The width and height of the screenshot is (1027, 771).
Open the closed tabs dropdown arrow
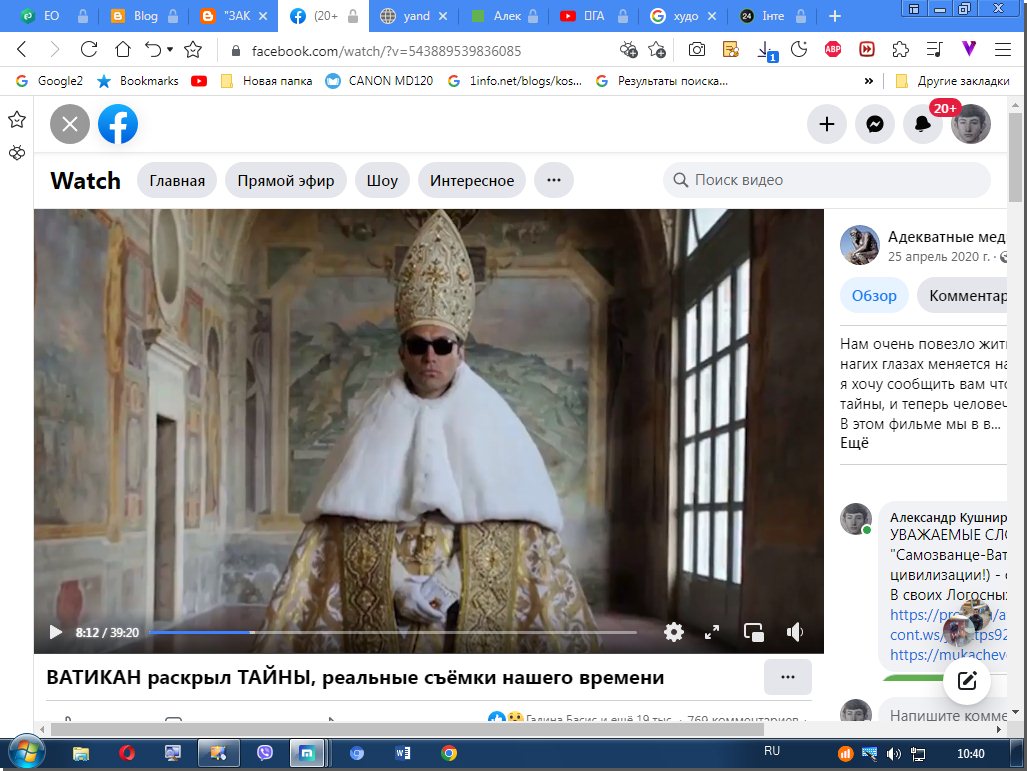pos(170,50)
